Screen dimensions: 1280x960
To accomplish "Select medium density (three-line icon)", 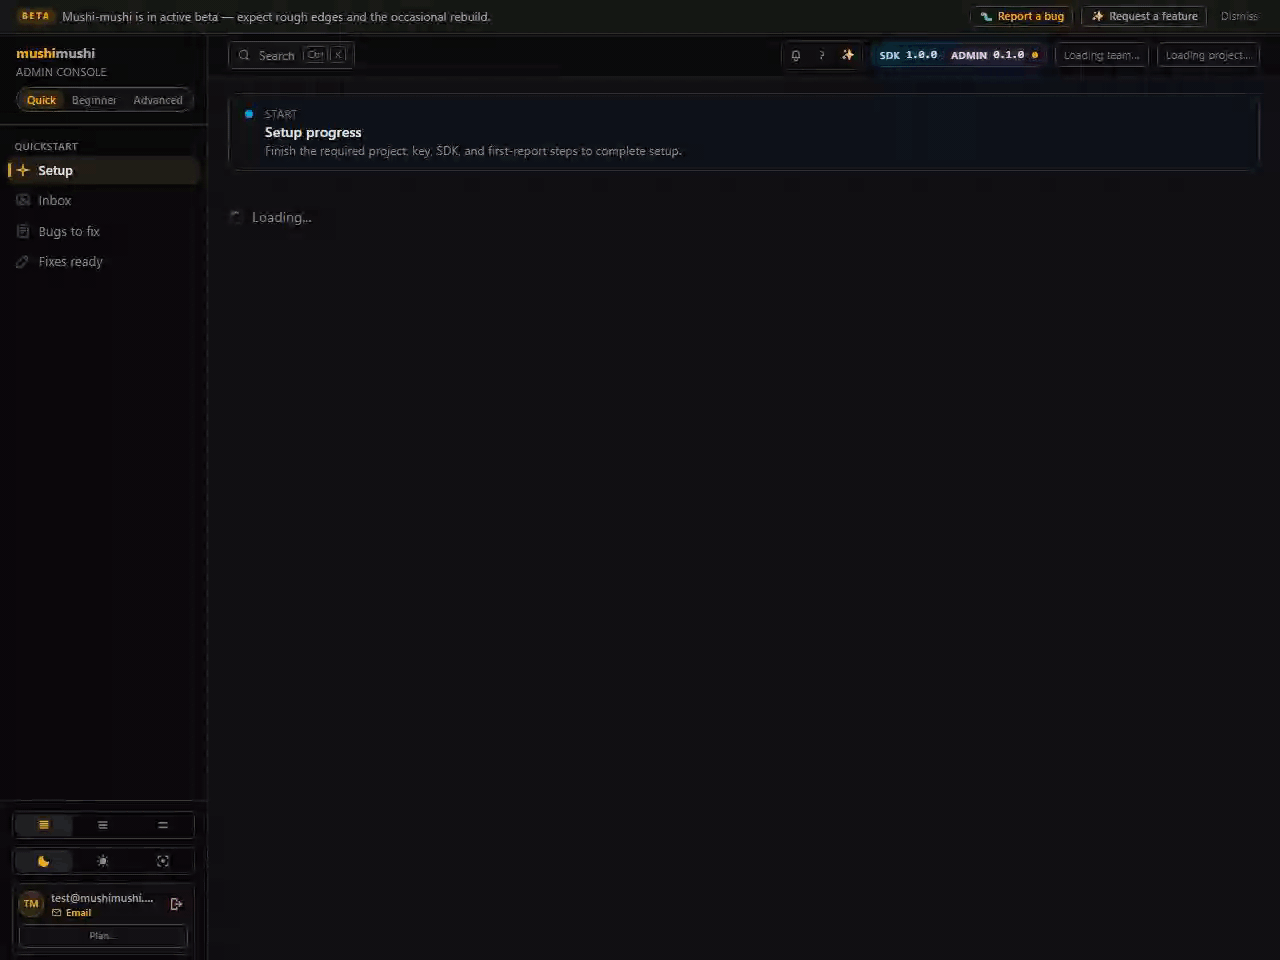I will (102, 825).
